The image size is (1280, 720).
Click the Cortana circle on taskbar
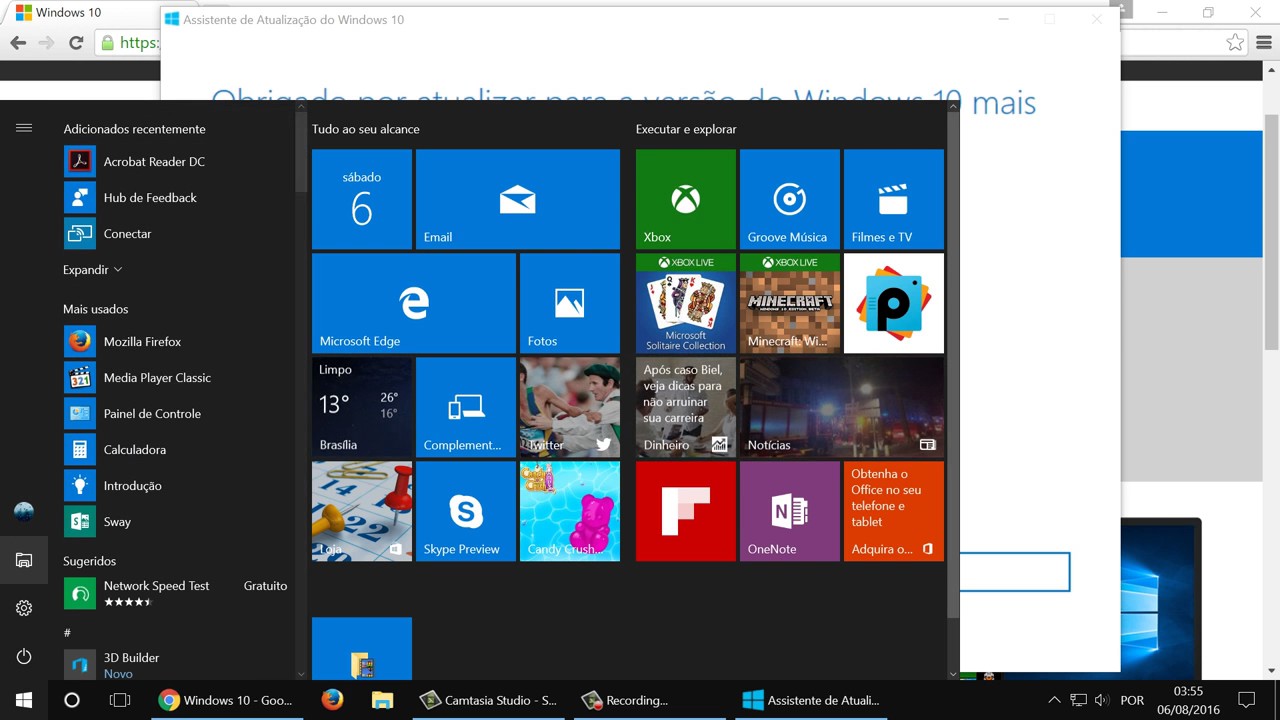pyautogui.click(x=72, y=700)
